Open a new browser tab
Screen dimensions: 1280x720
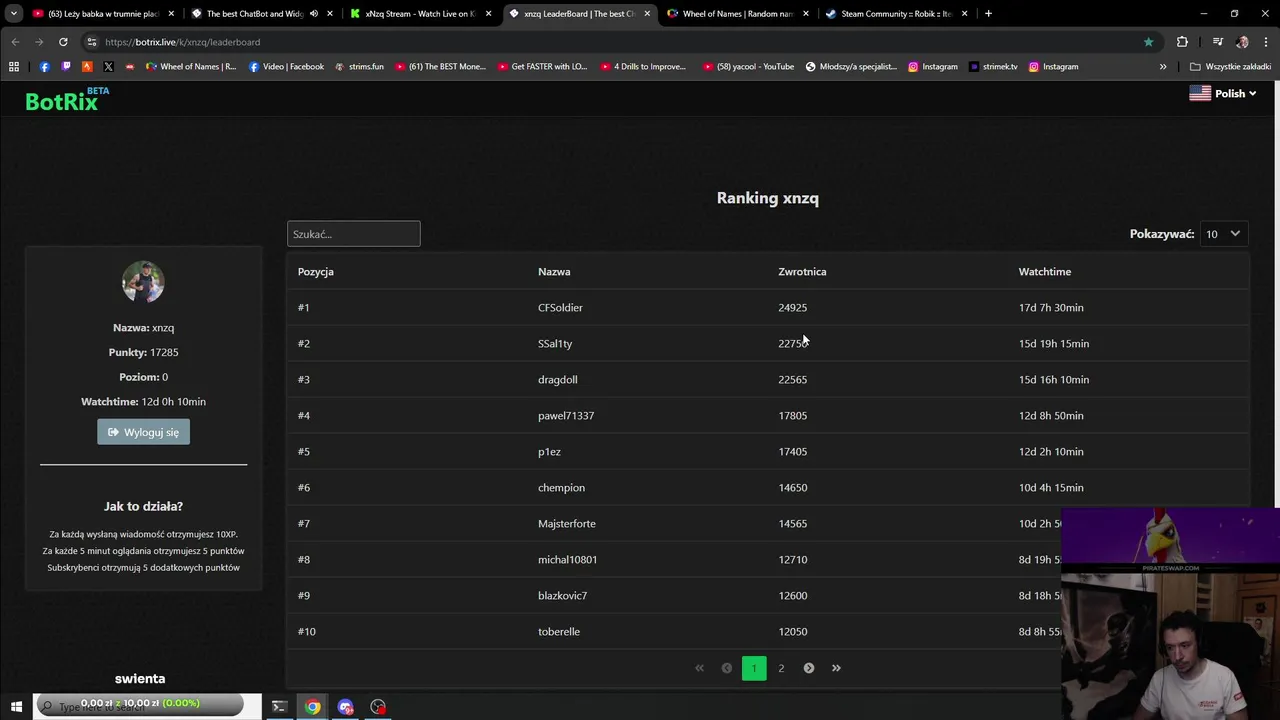[x=988, y=14]
